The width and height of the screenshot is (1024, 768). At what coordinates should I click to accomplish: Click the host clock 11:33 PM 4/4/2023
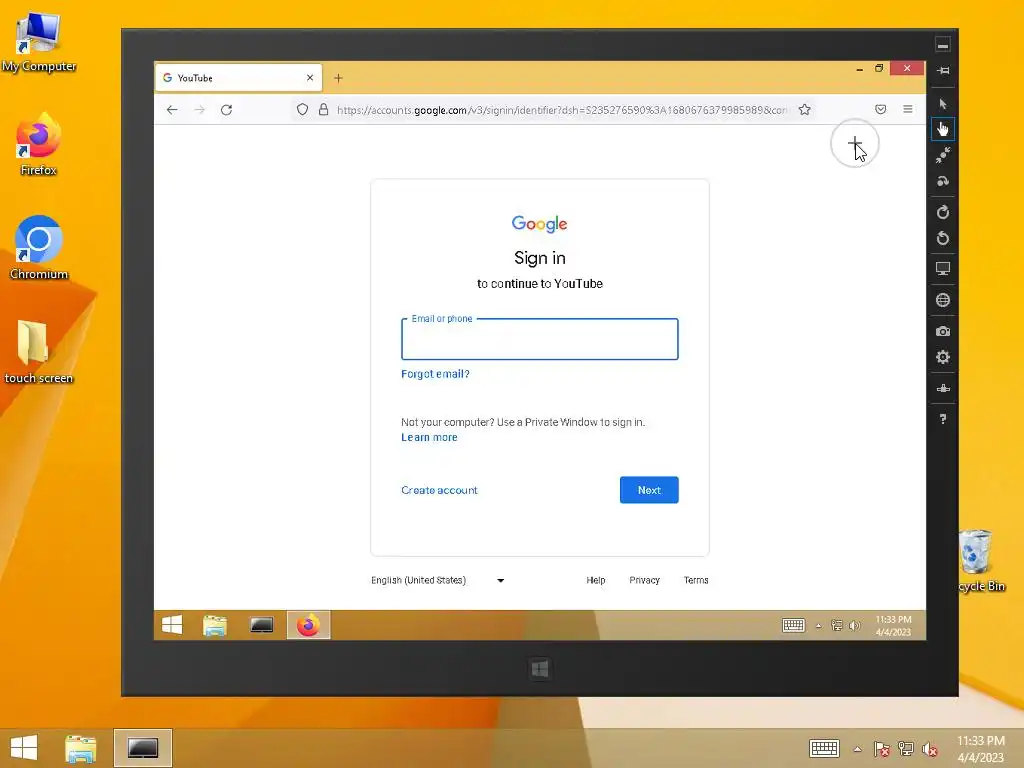(980, 748)
